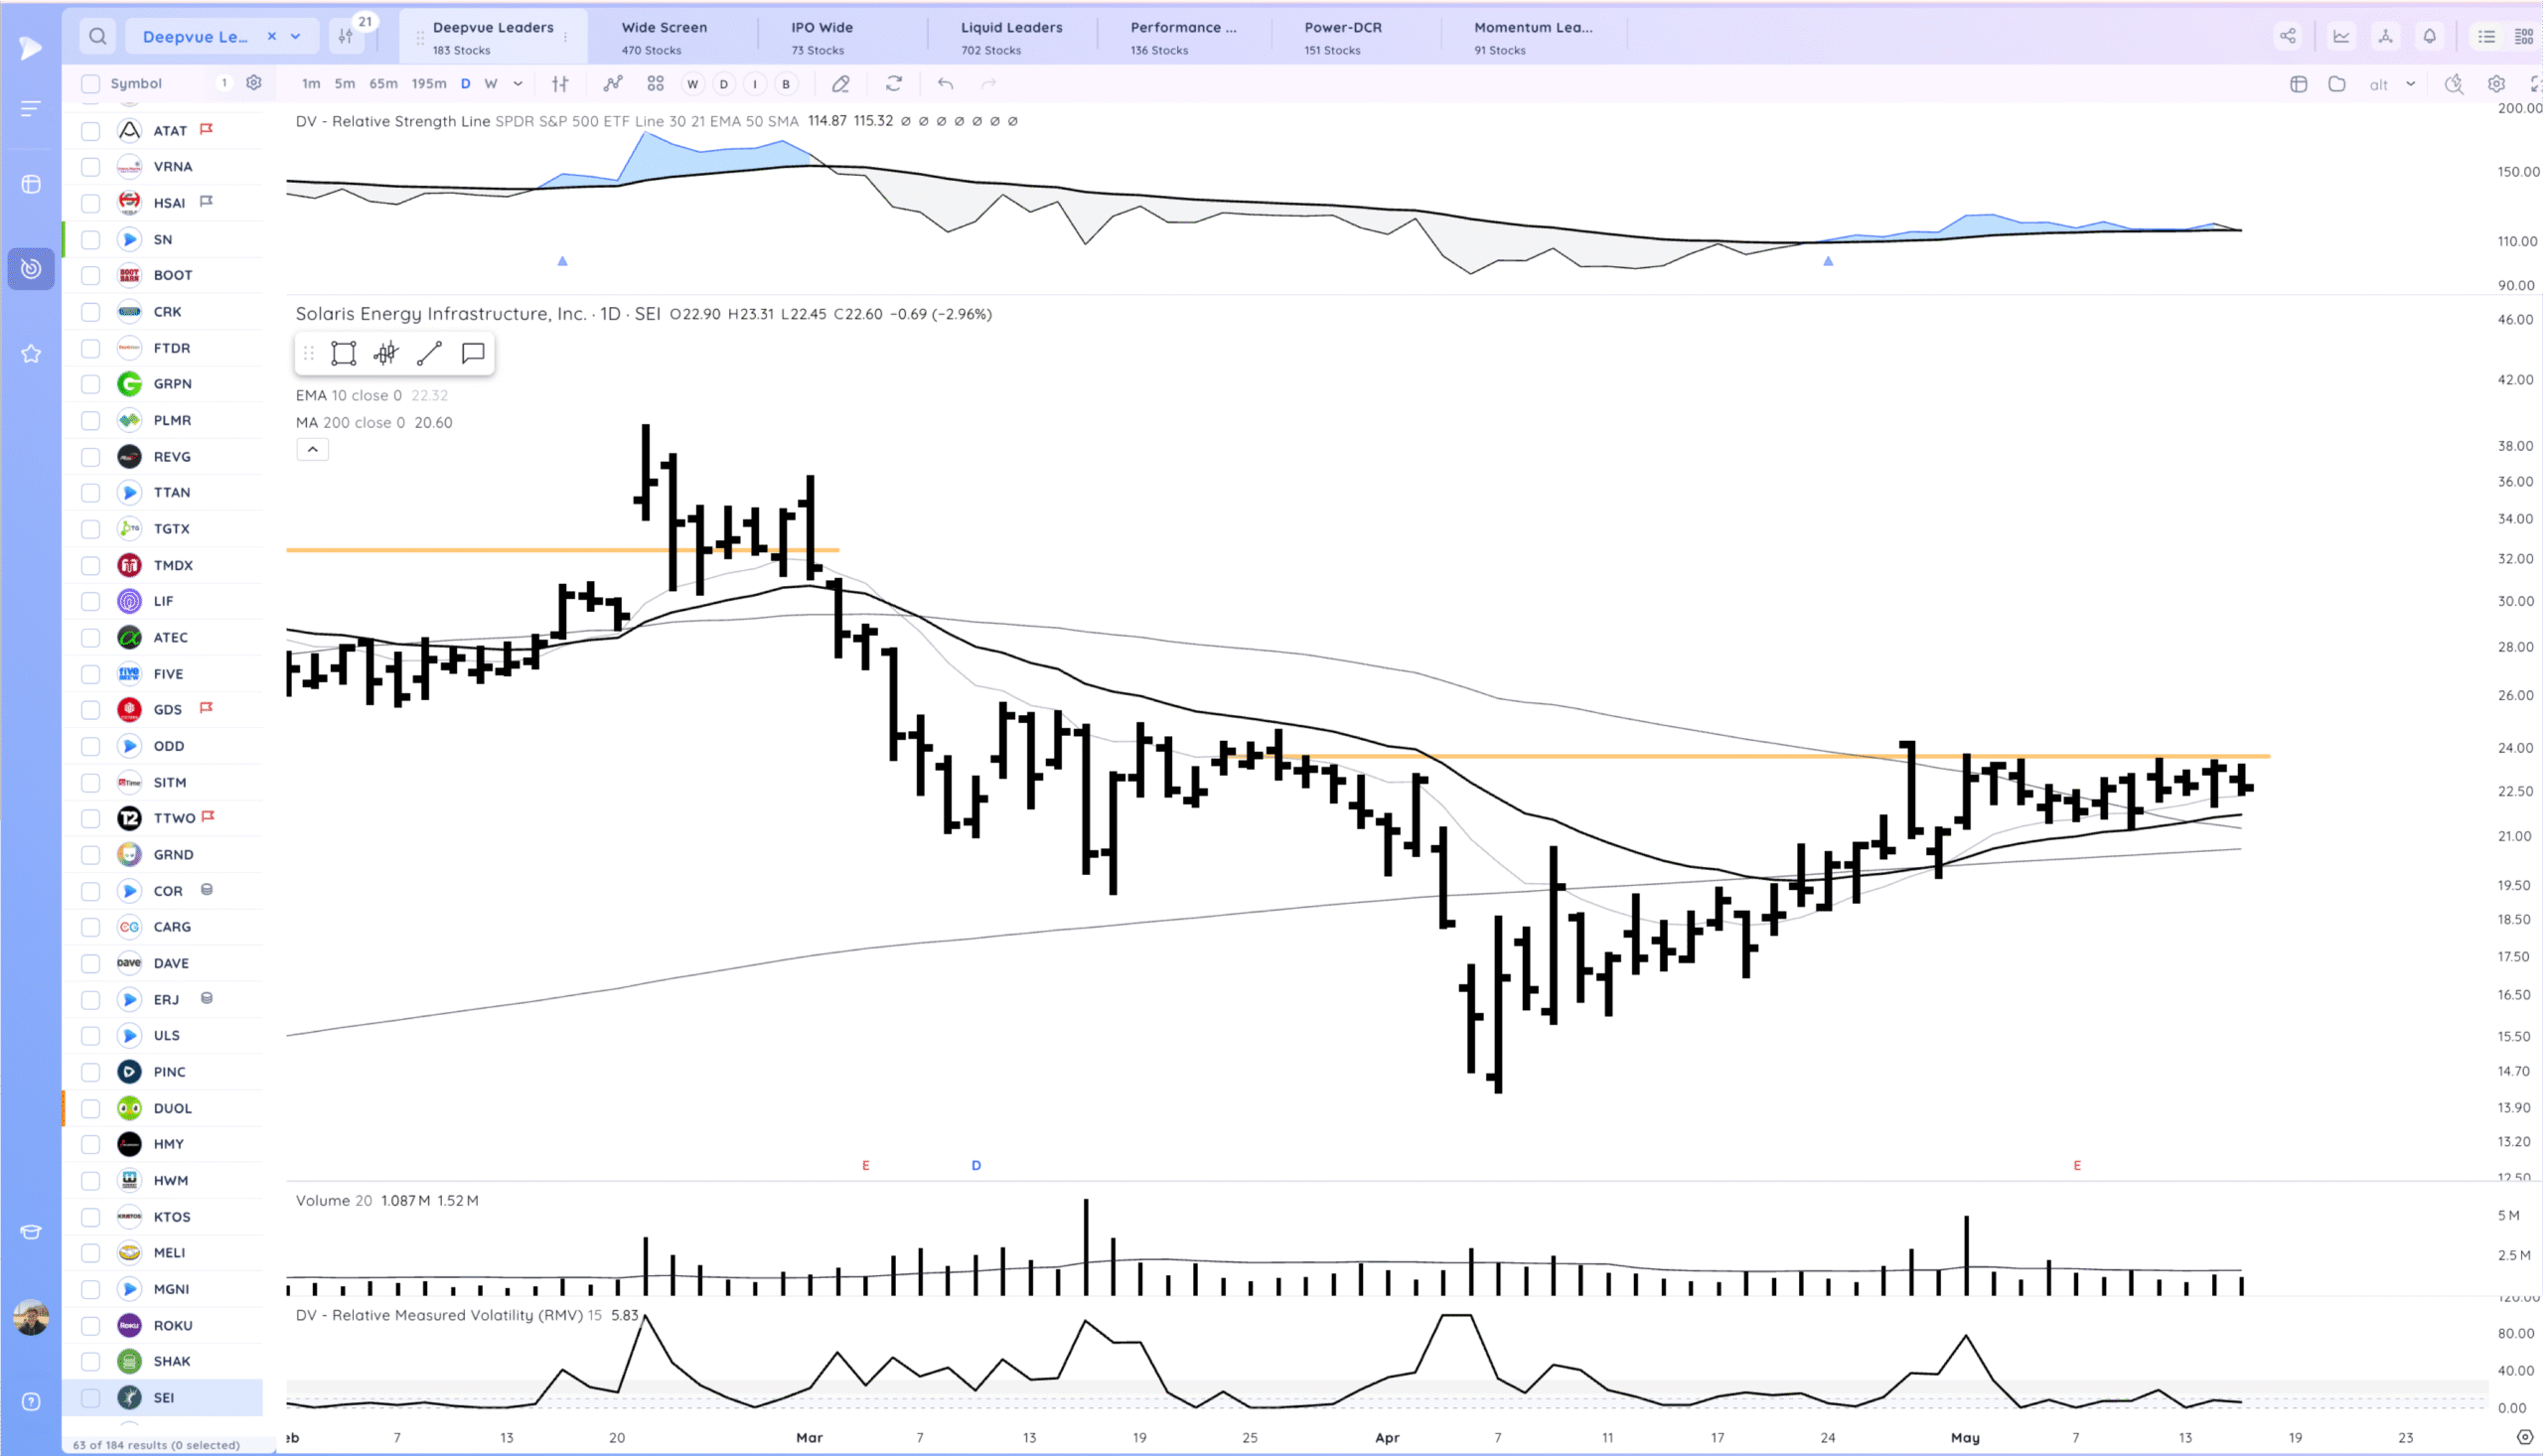The image size is (2543, 1456).
Task: Click the undo arrow icon
Action: click(x=945, y=84)
